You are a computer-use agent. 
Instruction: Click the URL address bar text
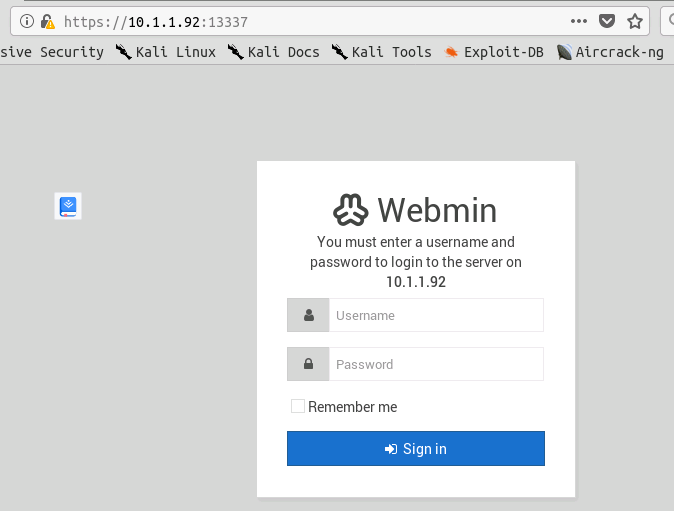click(x=156, y=22)
